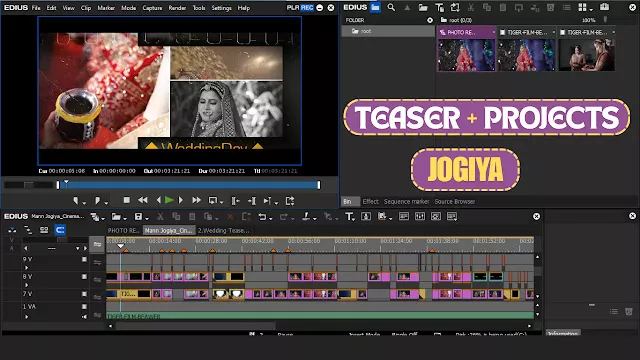
Task: Open the bin Tools briefcase icon
Action: pos(604,7)
